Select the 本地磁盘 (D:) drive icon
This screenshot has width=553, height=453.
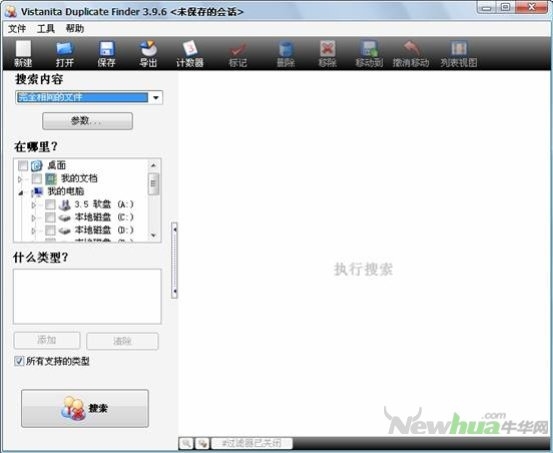[65, 231]
